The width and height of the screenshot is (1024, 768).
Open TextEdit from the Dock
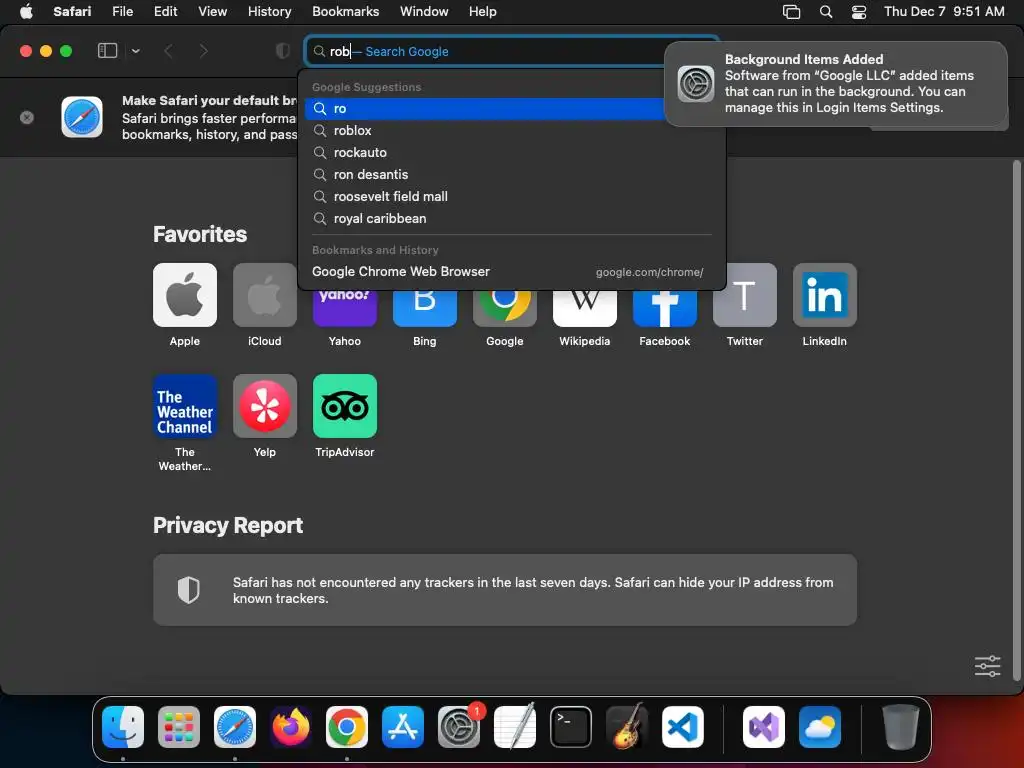515,726
